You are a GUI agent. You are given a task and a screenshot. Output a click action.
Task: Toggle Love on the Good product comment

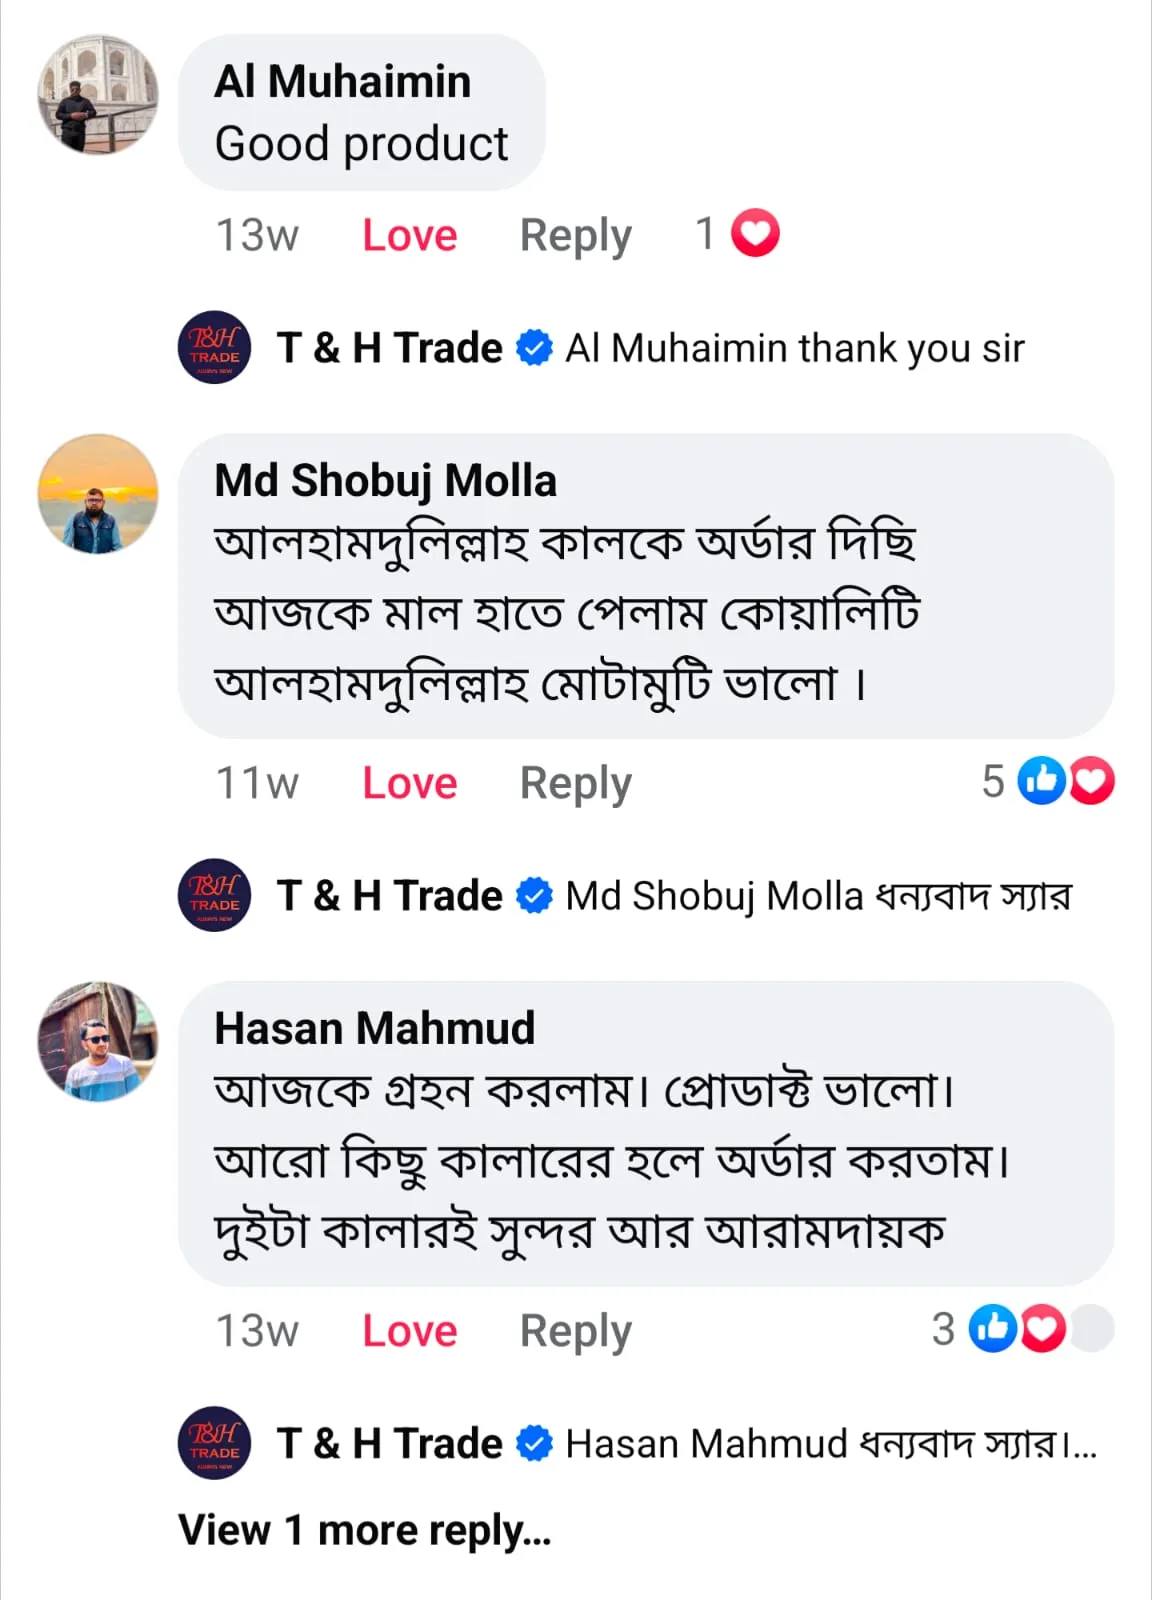pos(409,236)
